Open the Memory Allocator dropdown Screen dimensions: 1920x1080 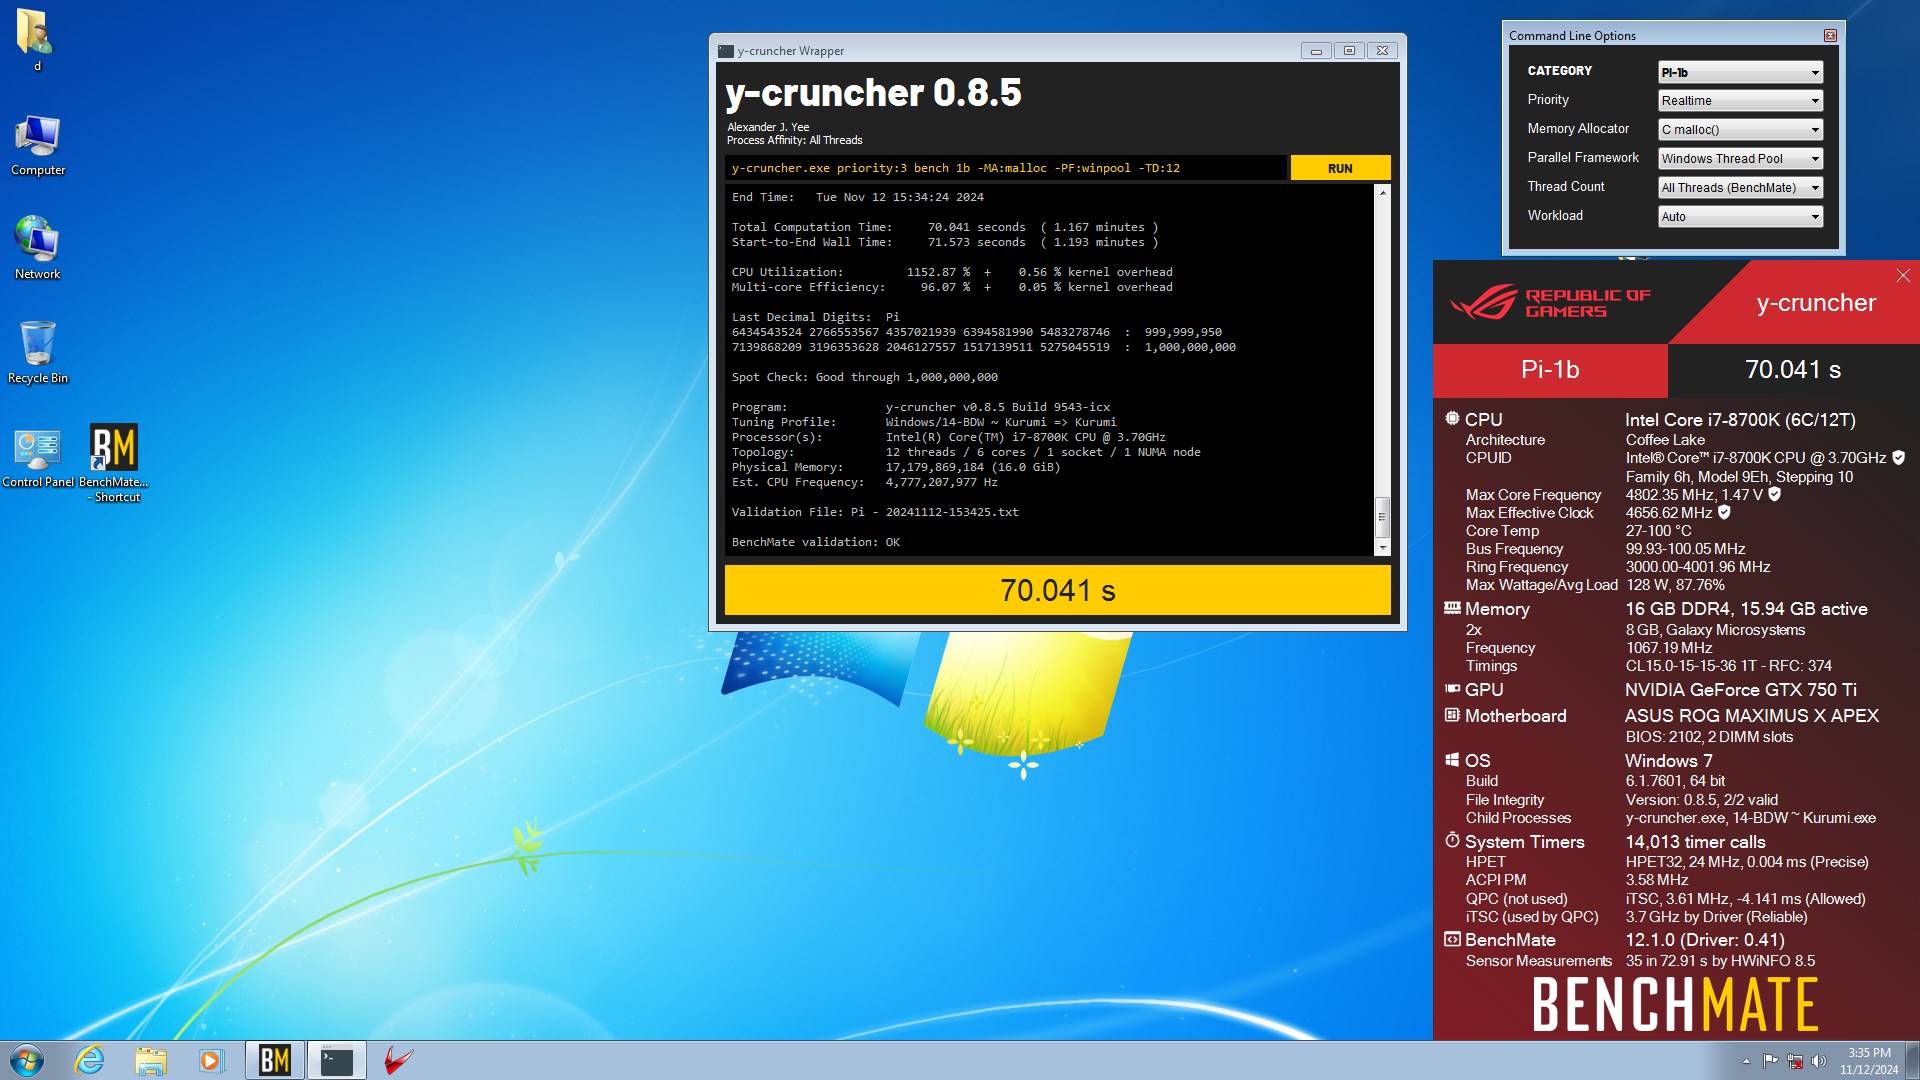click(x=1740, y=130)
